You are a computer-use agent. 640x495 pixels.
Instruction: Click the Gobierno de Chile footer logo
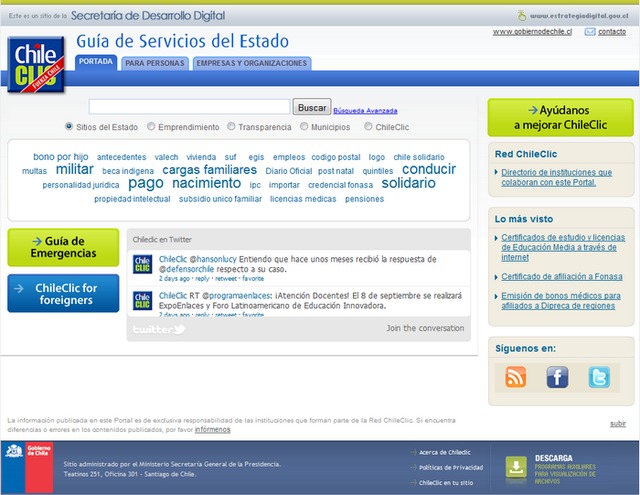click(29, 467)
